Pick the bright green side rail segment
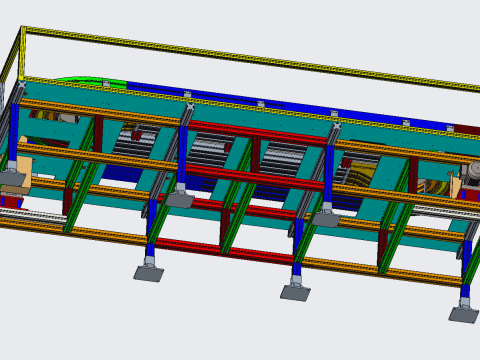The image size is (480, 360). point(93,82)
